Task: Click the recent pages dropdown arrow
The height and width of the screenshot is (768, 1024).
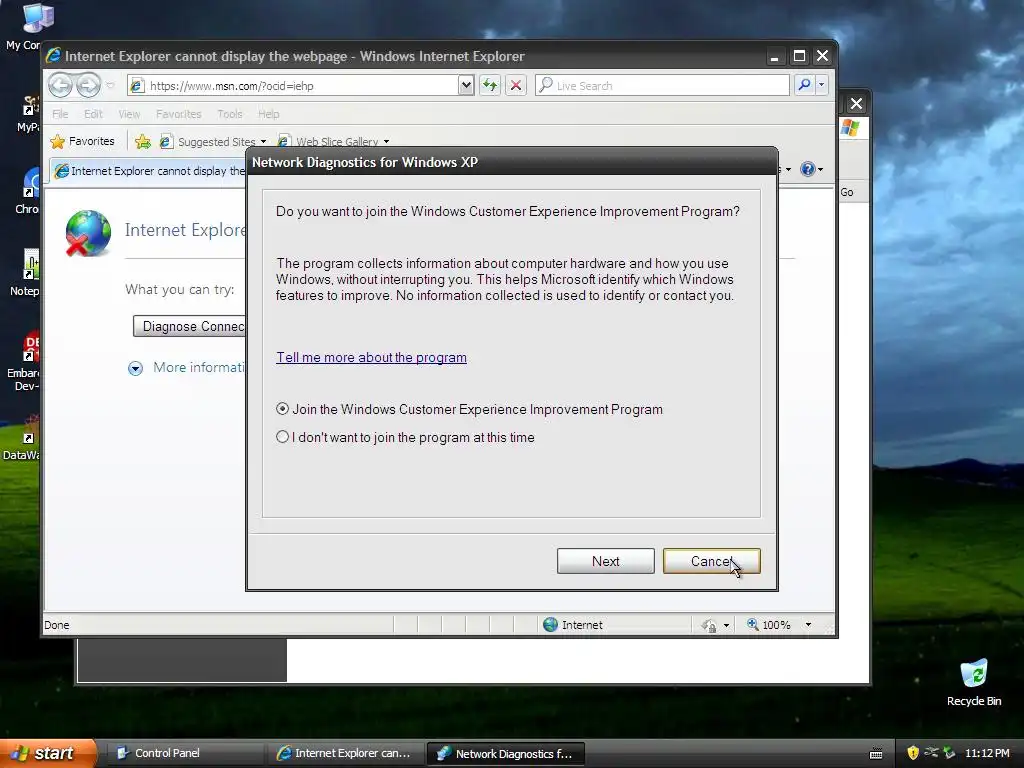Action: click(x=110, y=85)
